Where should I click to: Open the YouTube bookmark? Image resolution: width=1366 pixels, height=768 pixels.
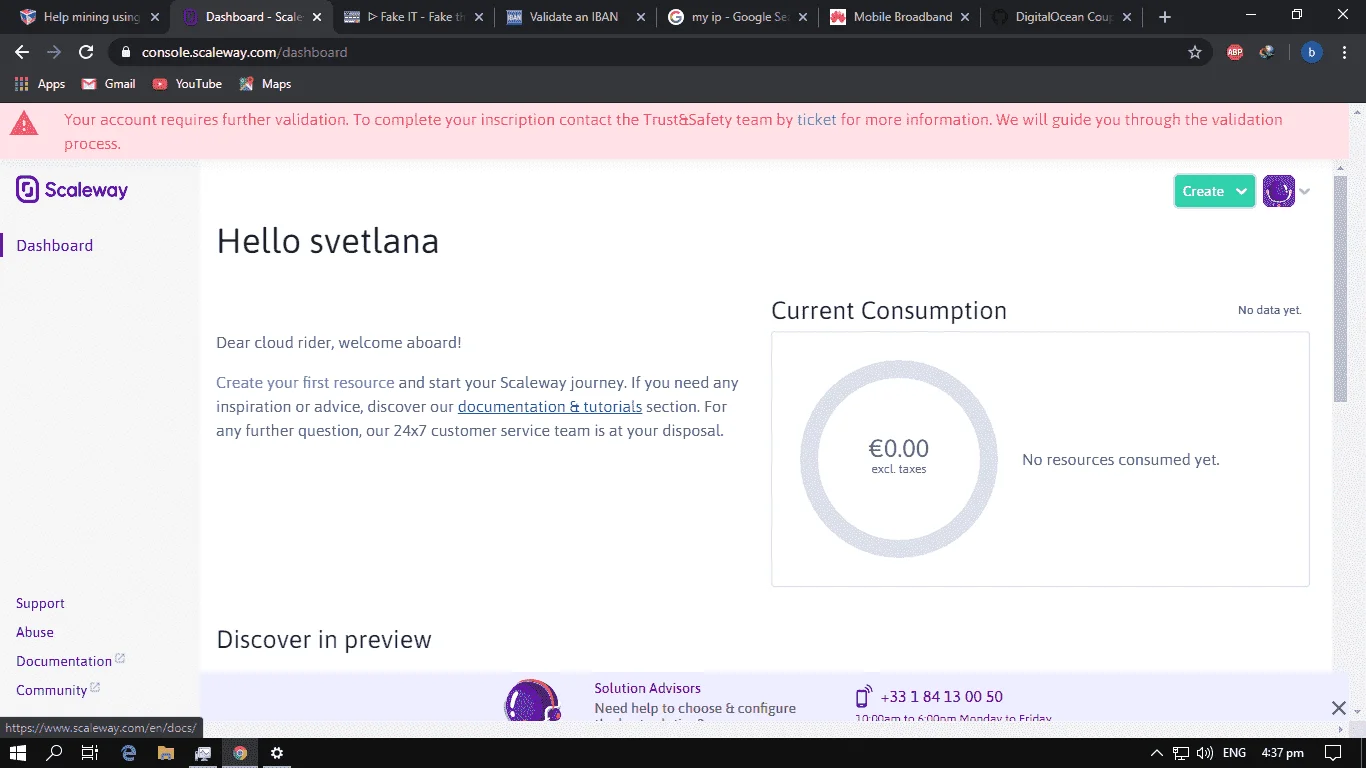(x=187, y=84)
